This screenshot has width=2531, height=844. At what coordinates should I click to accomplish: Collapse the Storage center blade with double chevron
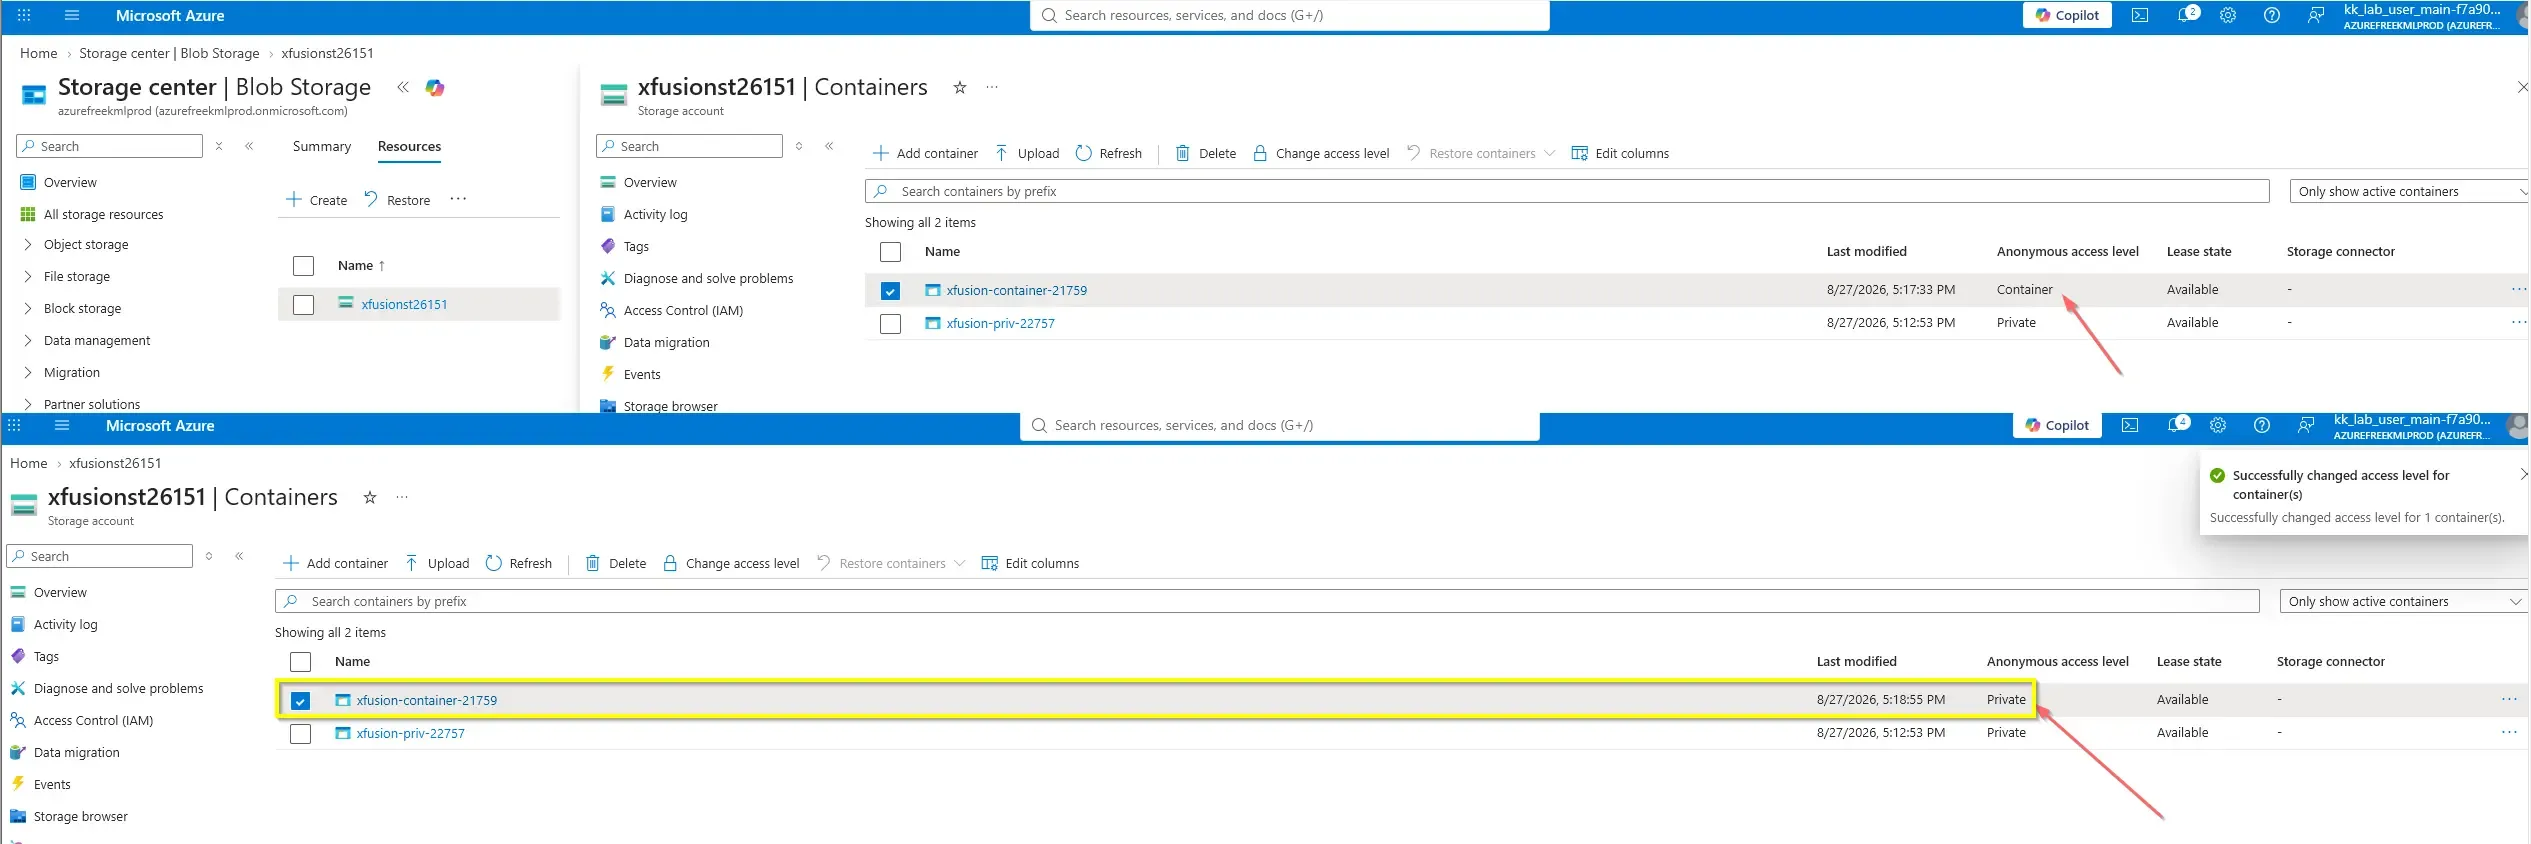point(403,88)
